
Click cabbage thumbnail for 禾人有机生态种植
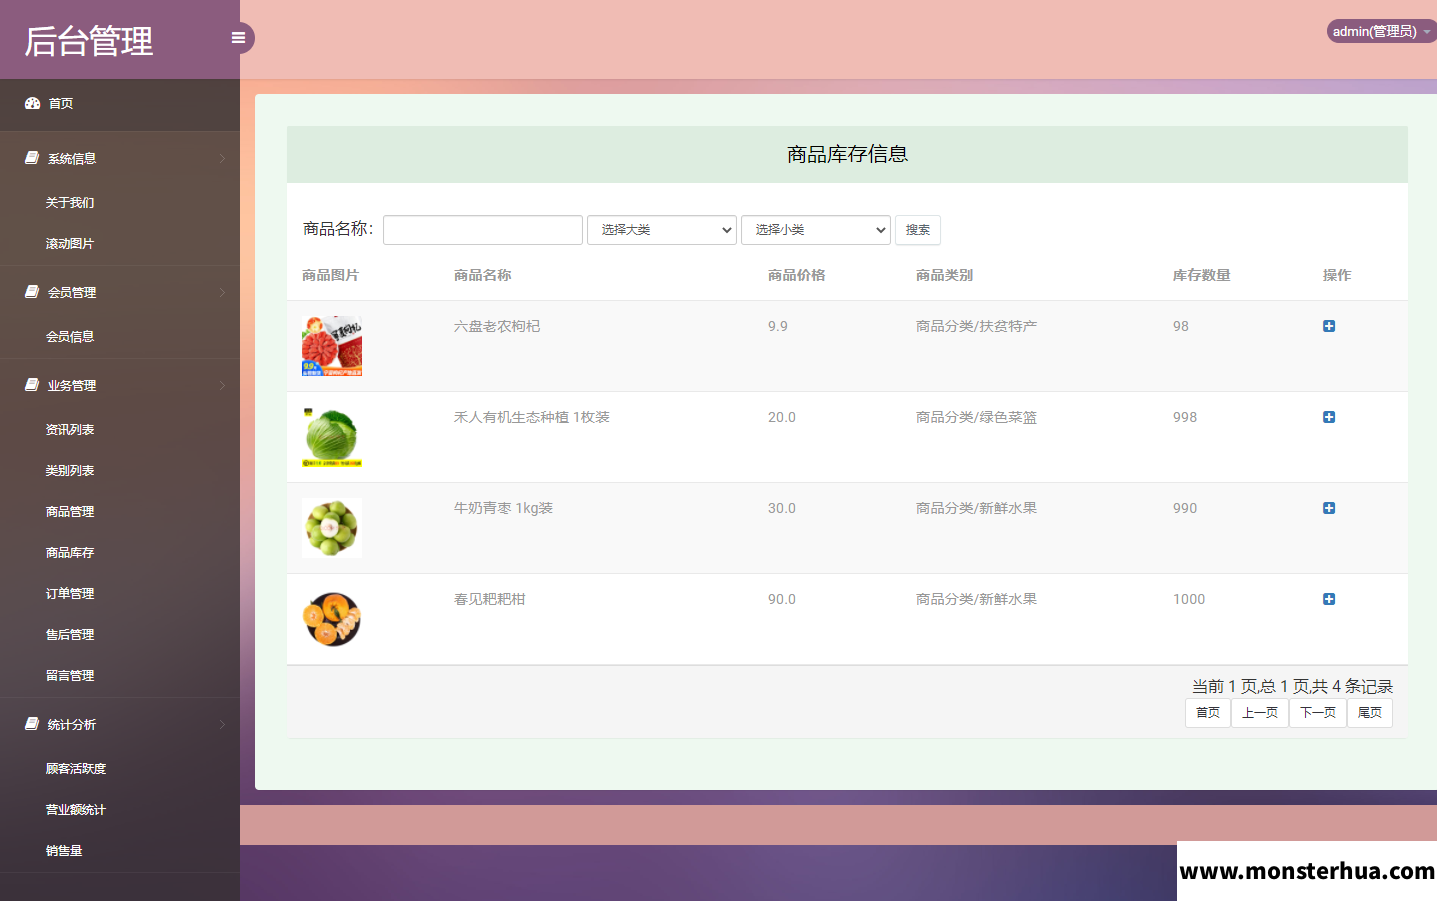pos(332,437)
